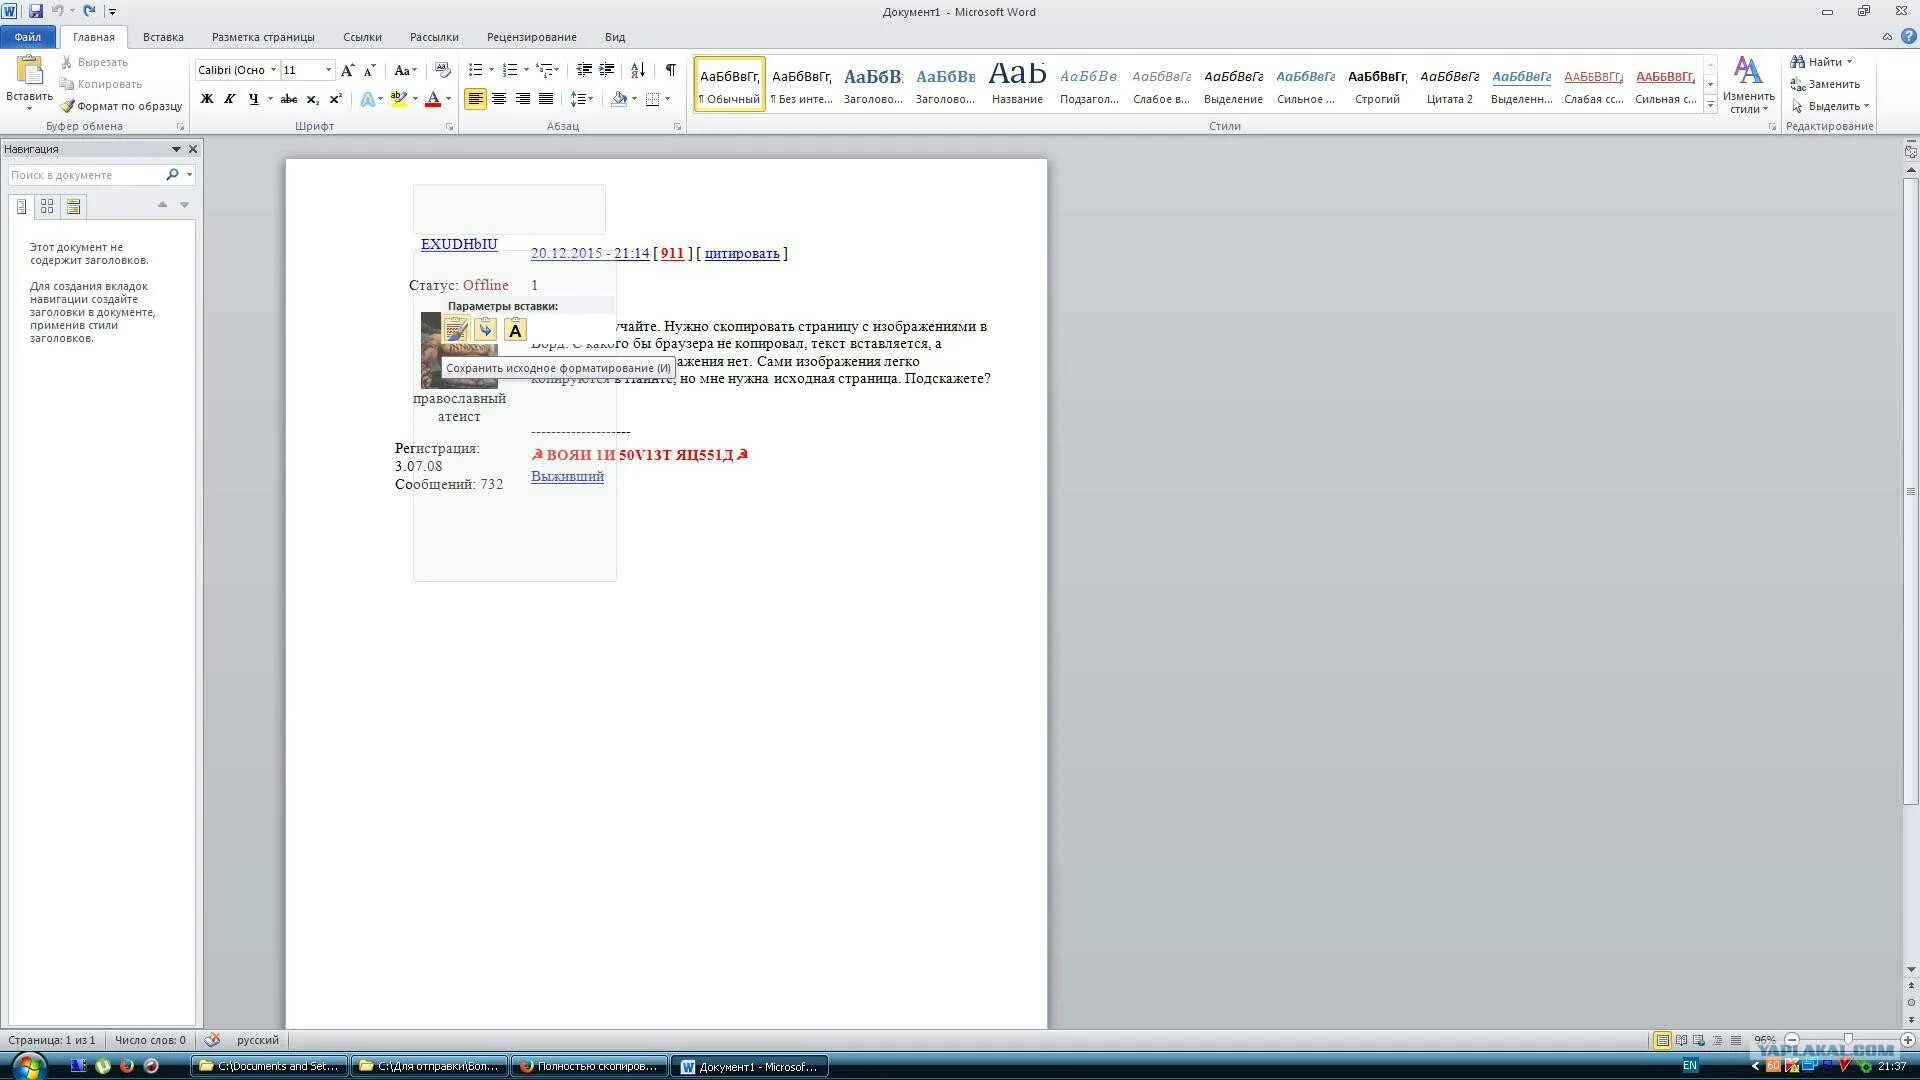This screenshot has height=1080, width=1920.
Task: Click the Grow Font icon
Action: point(347,70)
